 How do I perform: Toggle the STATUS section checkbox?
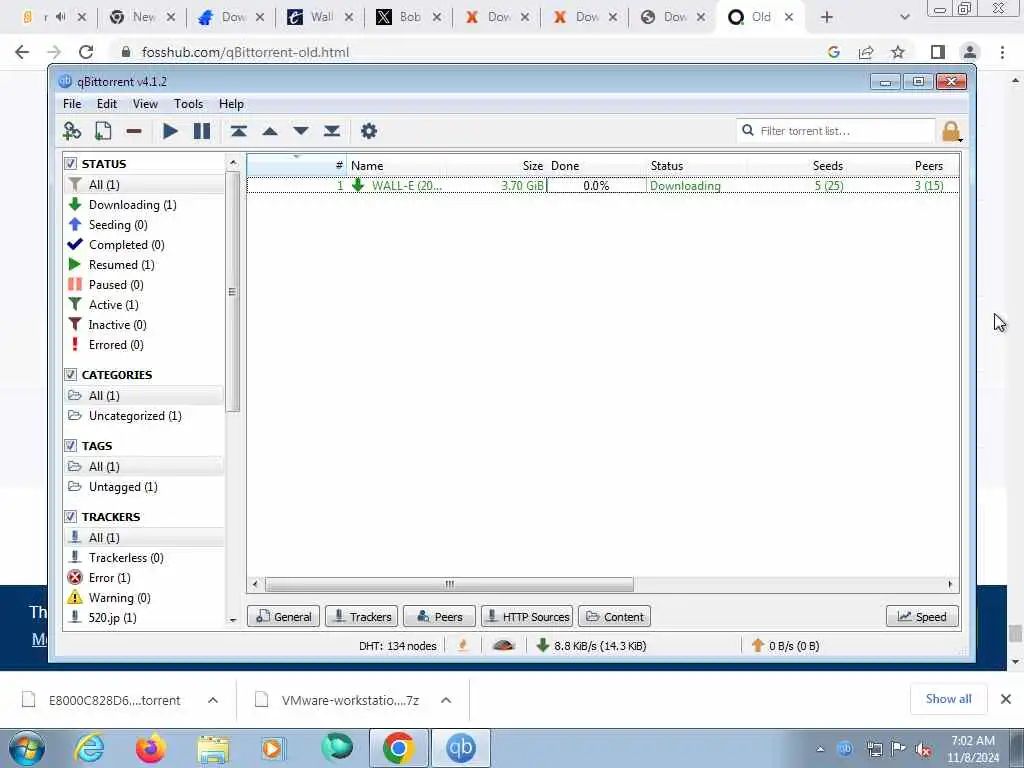click(71, 163)
